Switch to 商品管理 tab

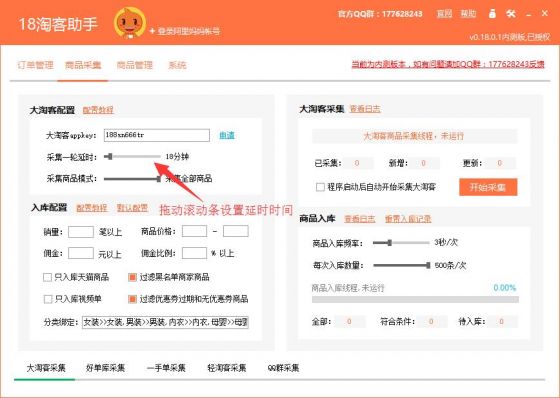click(135, 65)
